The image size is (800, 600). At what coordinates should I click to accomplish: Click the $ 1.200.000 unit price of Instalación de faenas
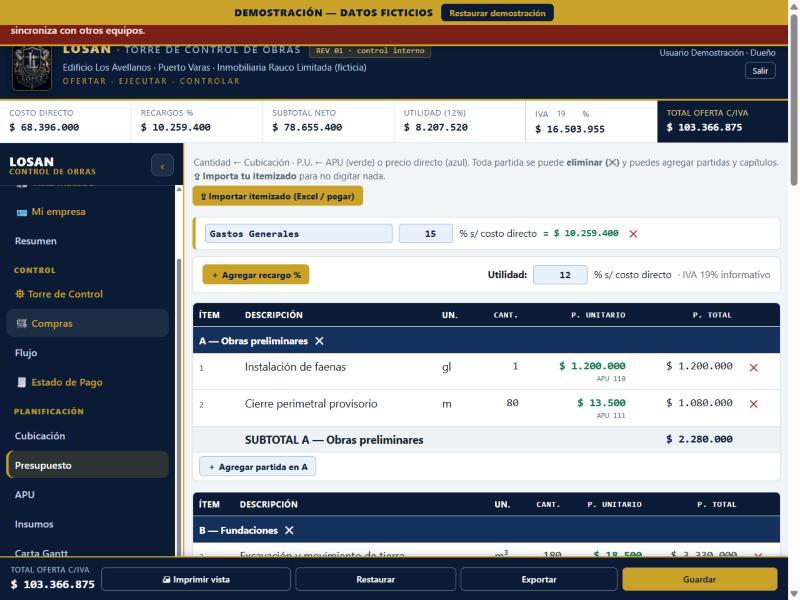[592, 366]
